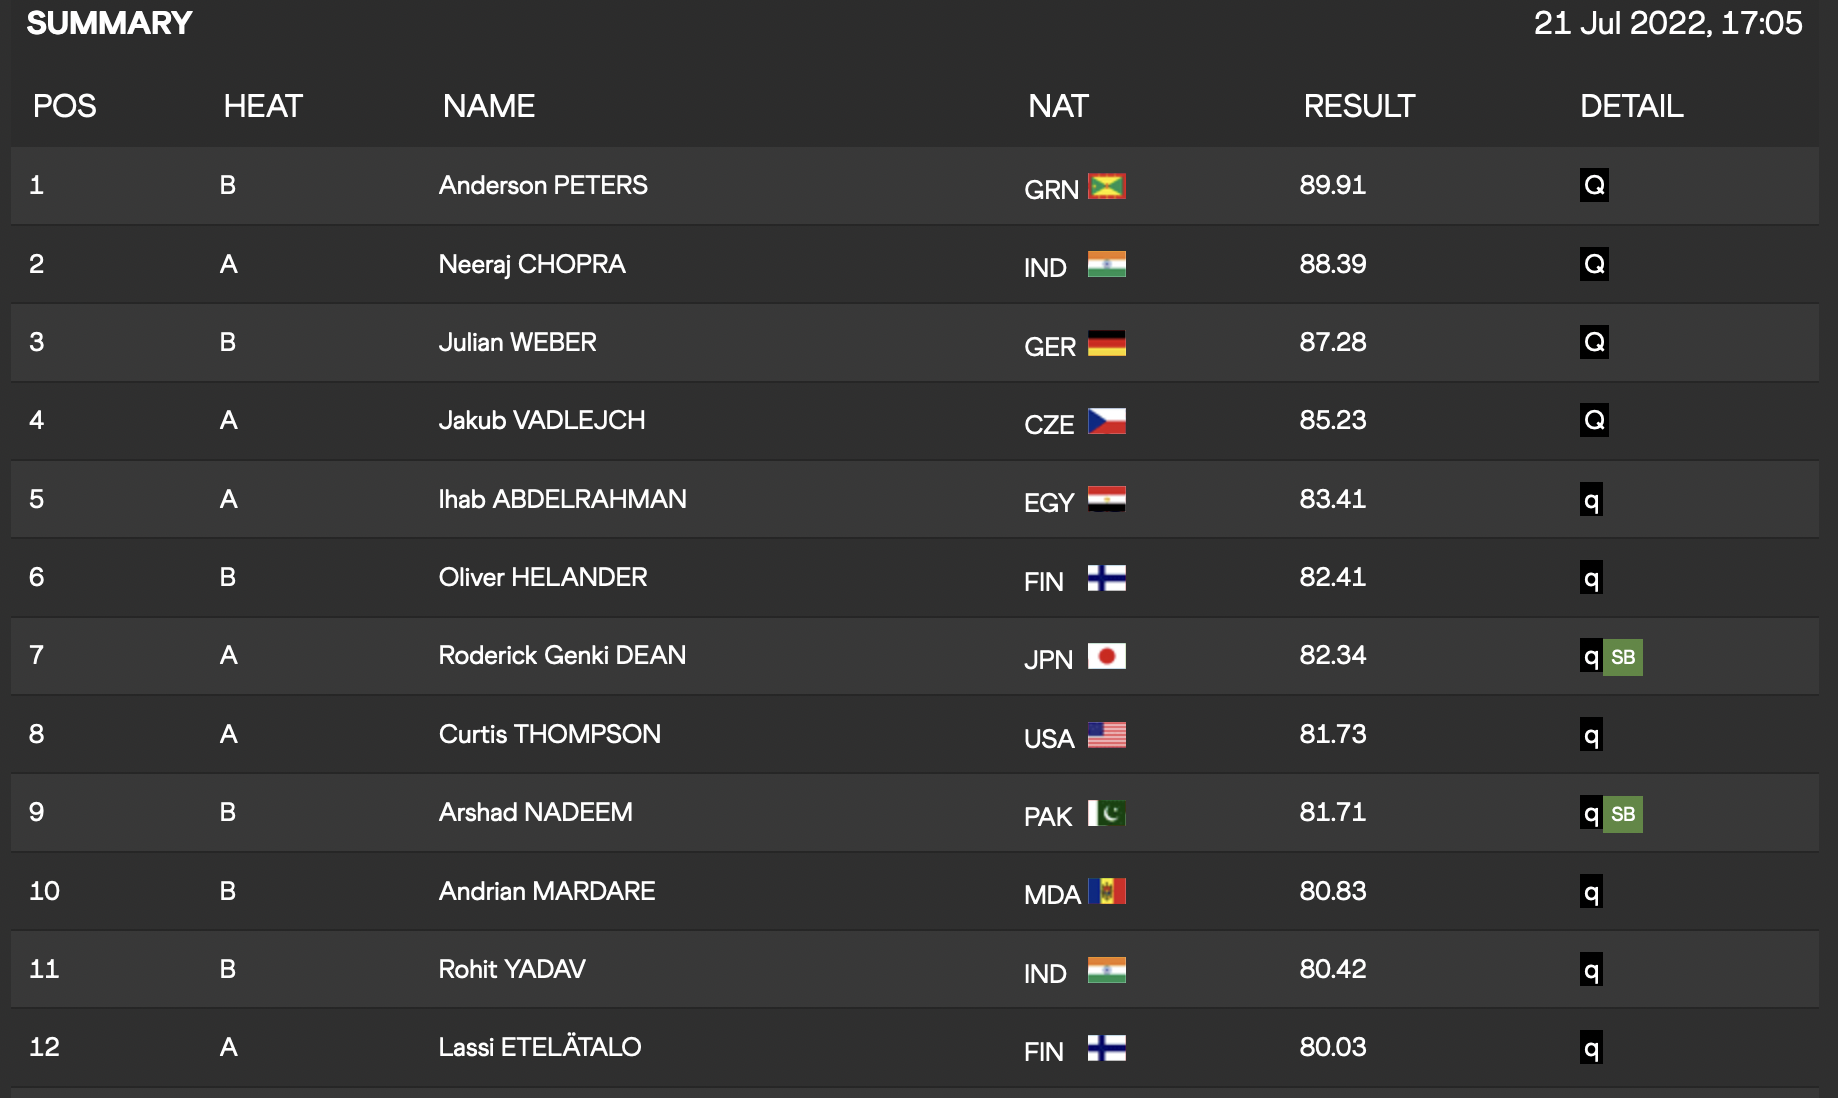Open Julian WEBER athlete link

point(517,342)
